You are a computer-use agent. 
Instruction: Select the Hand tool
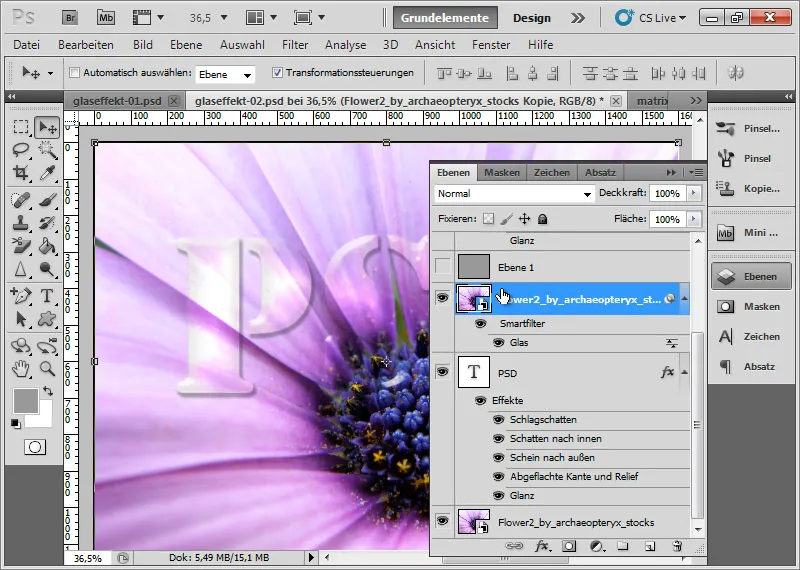tap(20, 368)
